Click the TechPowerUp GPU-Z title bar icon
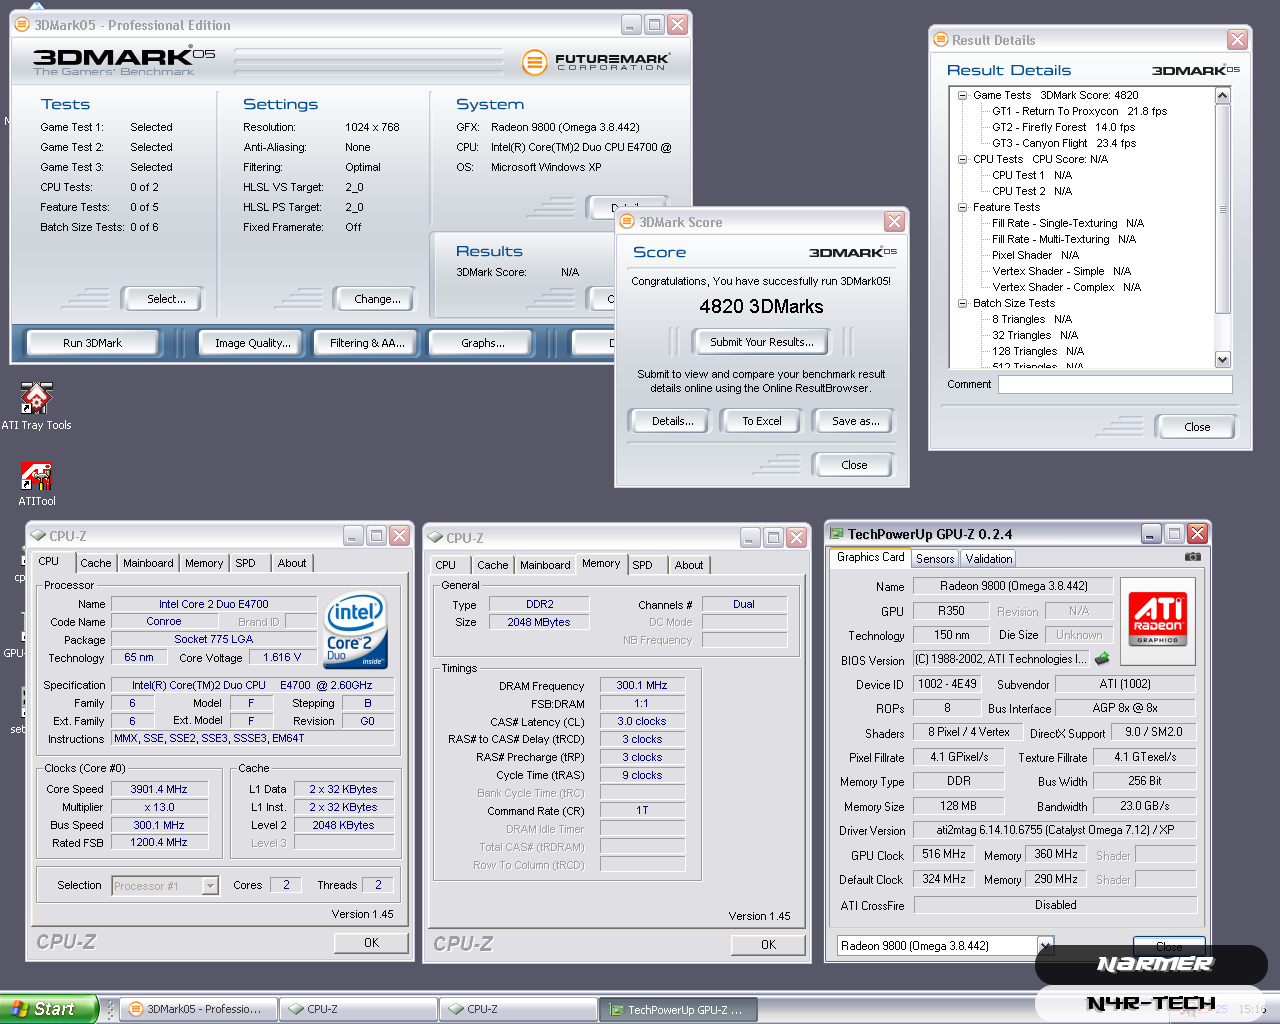 click(x=837, y=534)
